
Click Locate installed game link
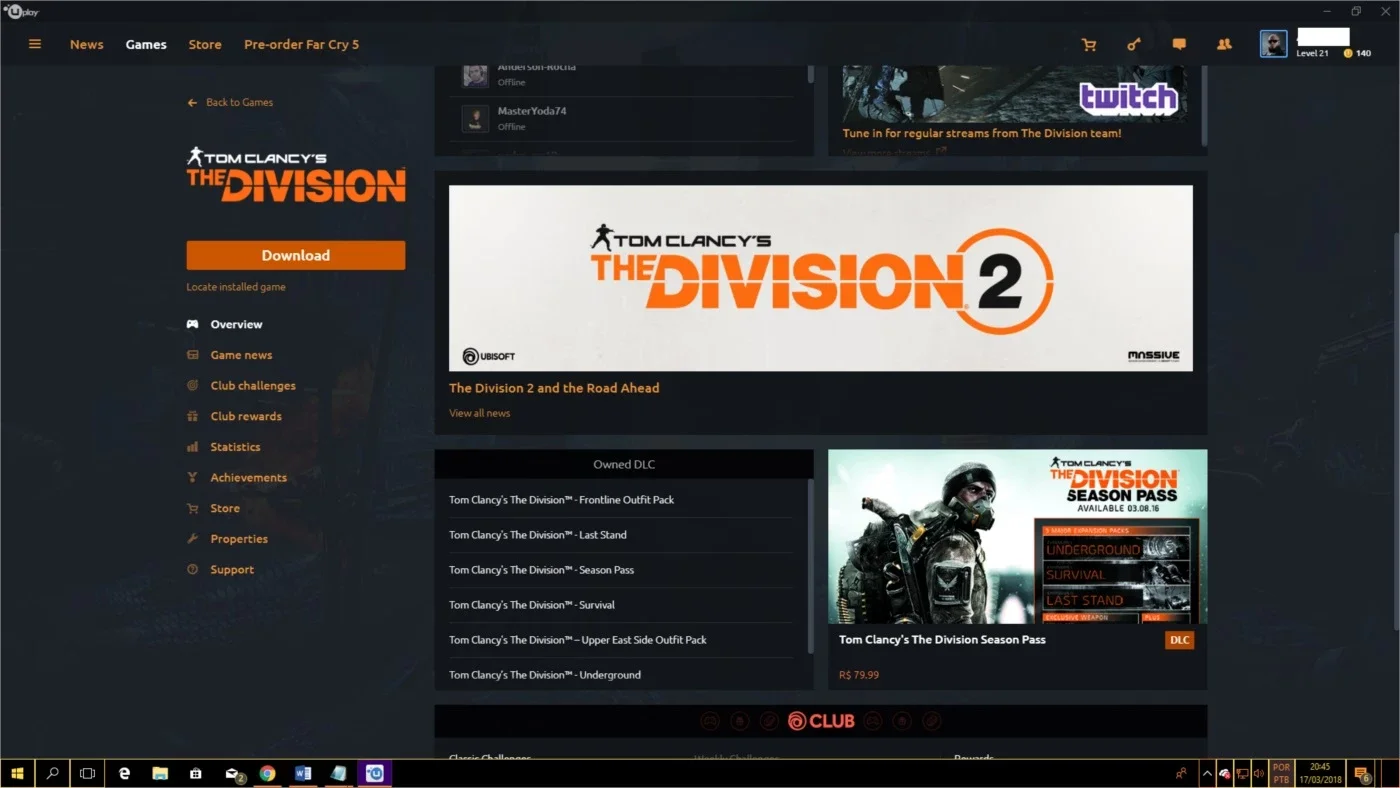(236, 287)
